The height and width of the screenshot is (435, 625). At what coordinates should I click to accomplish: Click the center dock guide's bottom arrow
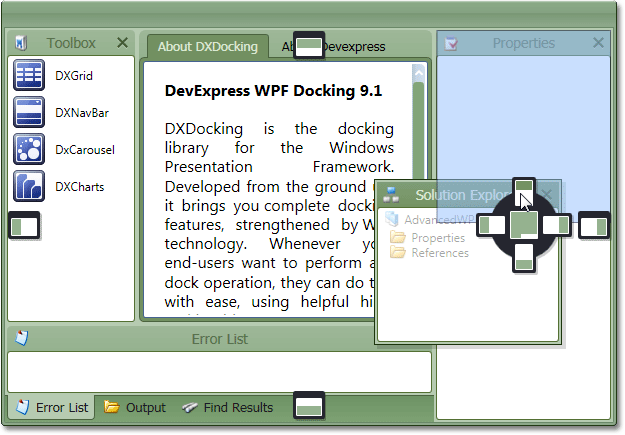(524, 259)
